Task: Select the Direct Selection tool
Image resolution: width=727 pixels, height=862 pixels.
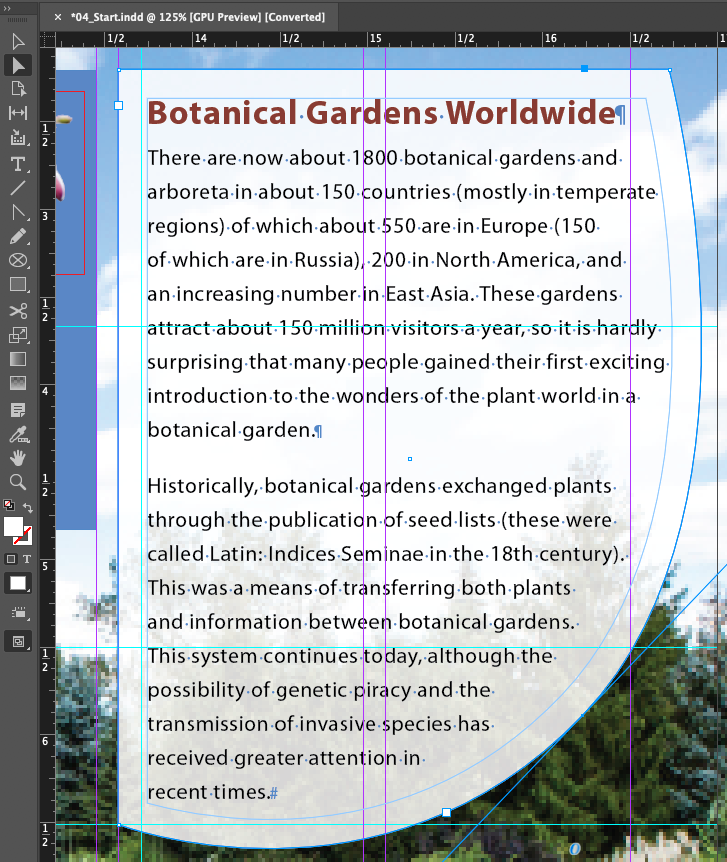Action: [x=18, y=65]
